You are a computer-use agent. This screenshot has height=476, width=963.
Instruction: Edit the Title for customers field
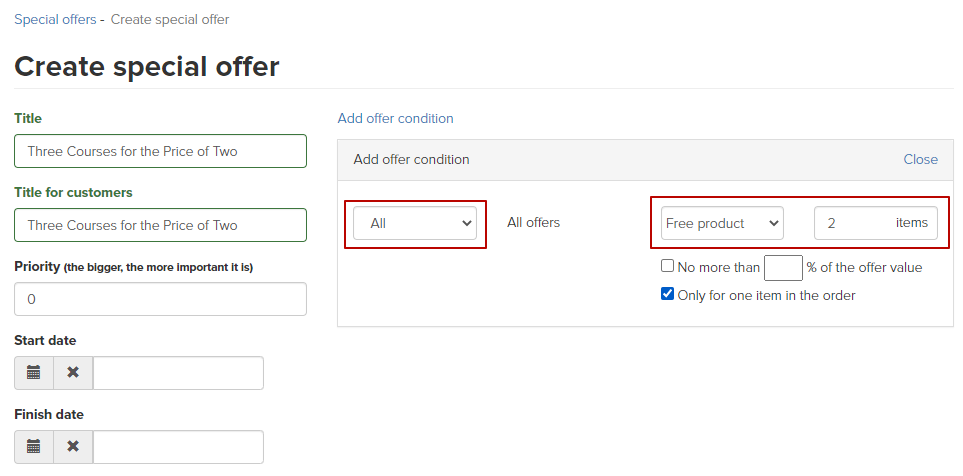click(x=160, y=225)
